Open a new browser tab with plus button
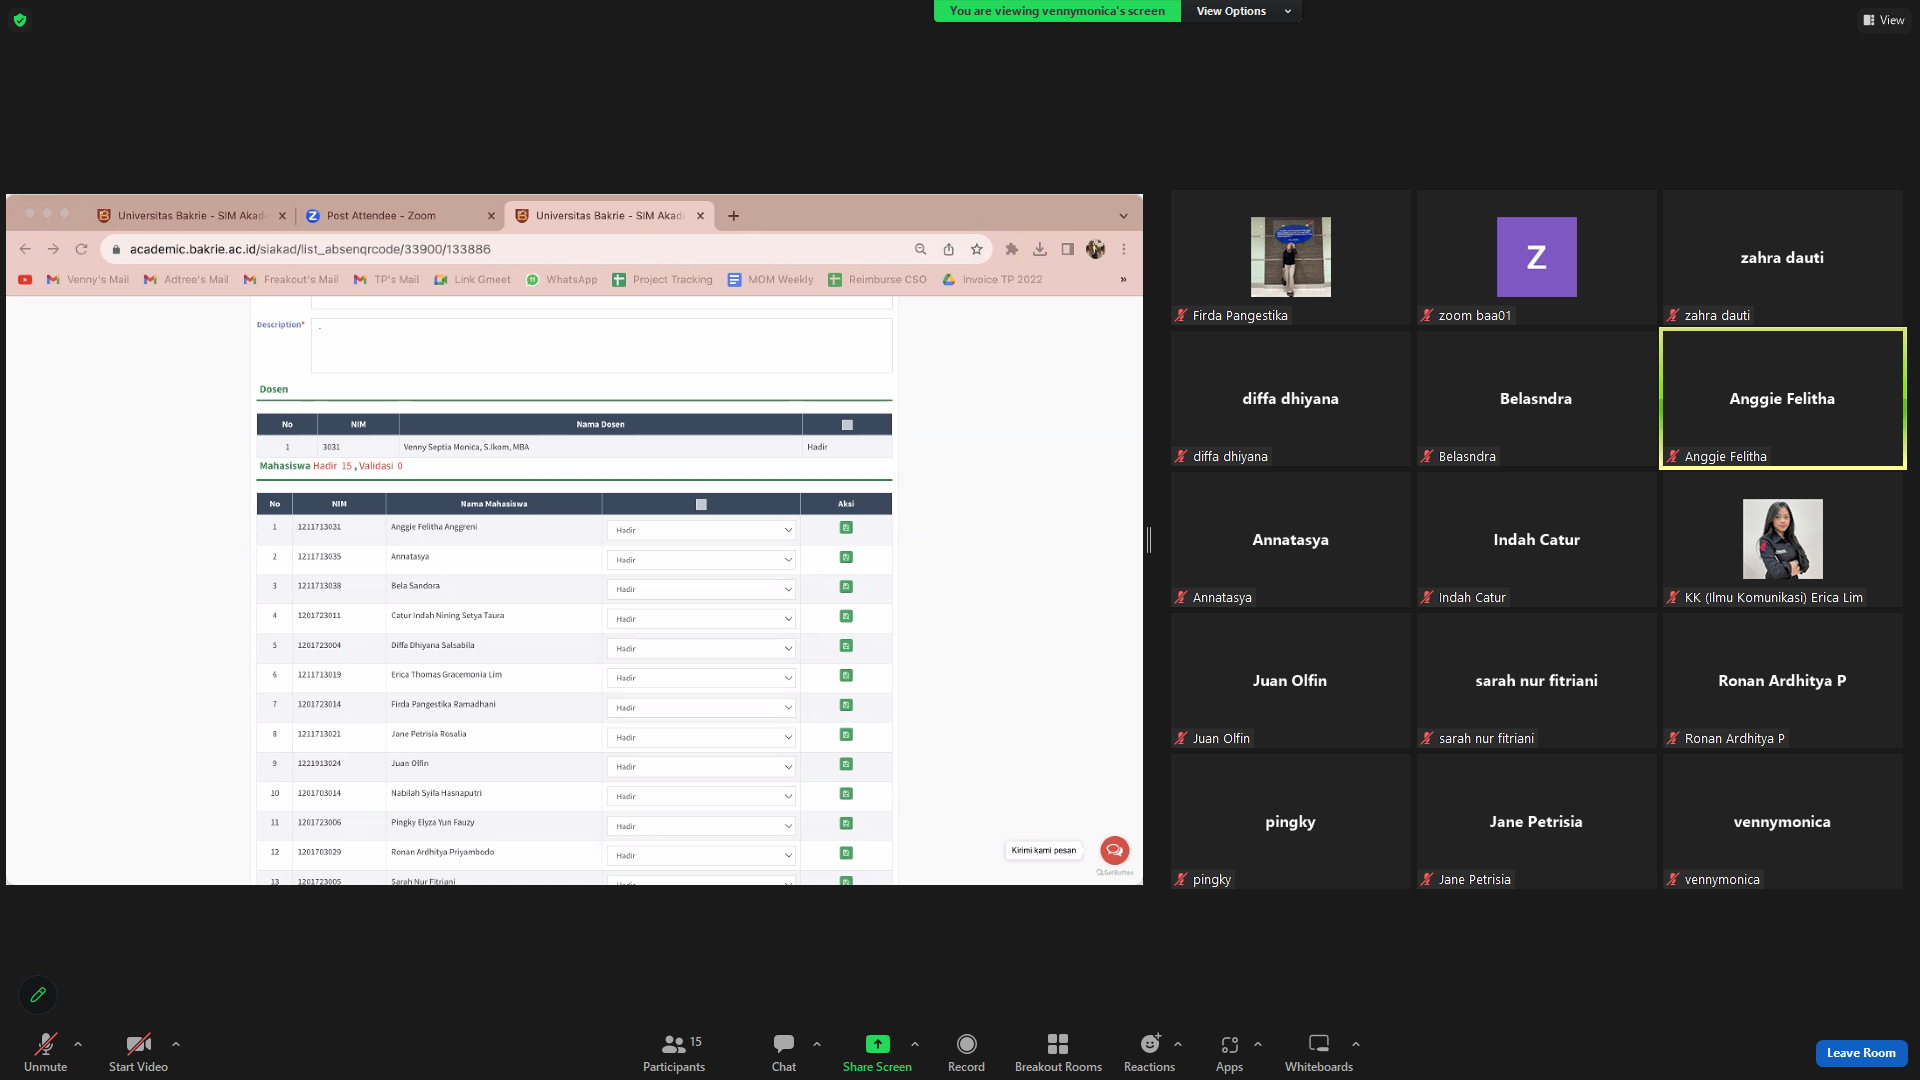This screenshot has height=1080, width=1920. point(734,216)
